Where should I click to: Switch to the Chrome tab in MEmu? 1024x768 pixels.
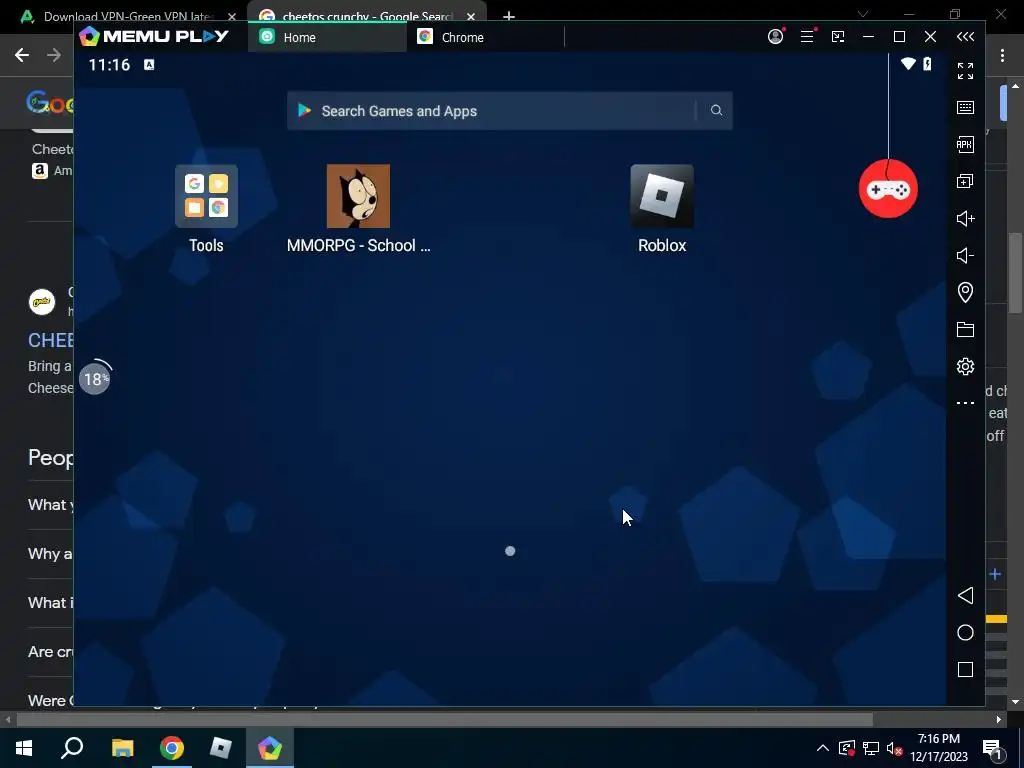485,37
